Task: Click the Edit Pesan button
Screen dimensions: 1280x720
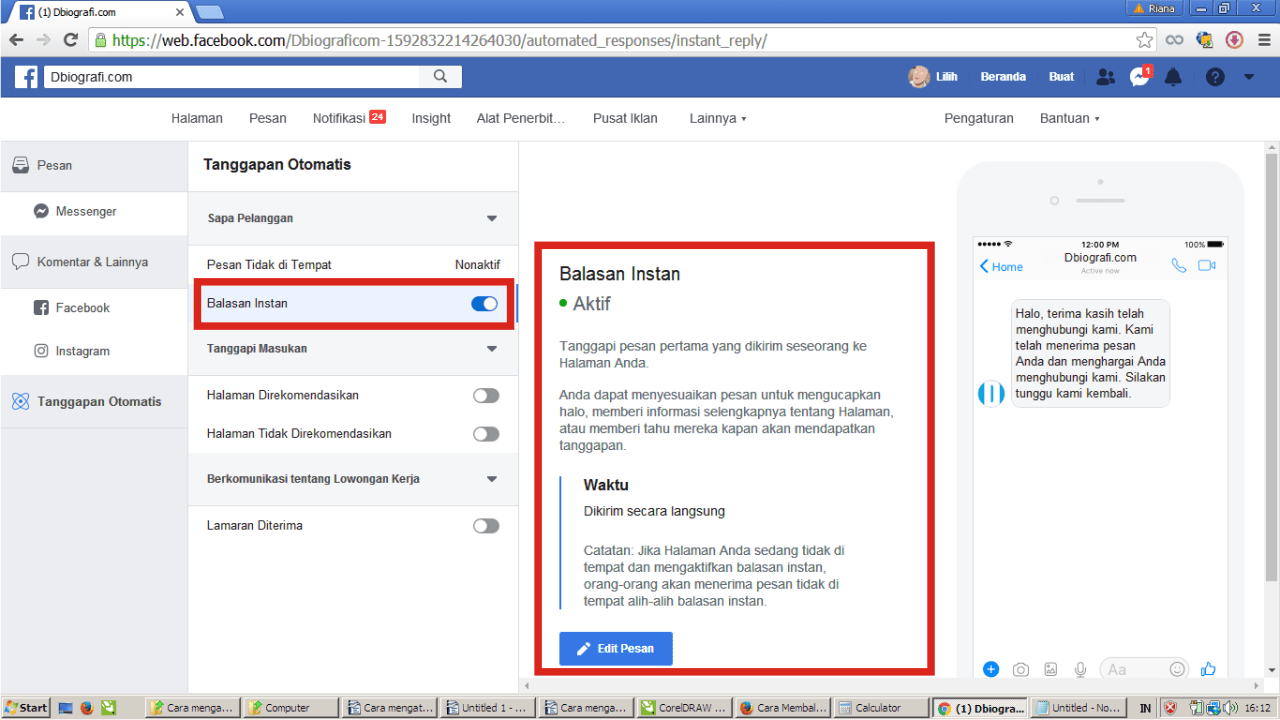Action: [616, 648]
